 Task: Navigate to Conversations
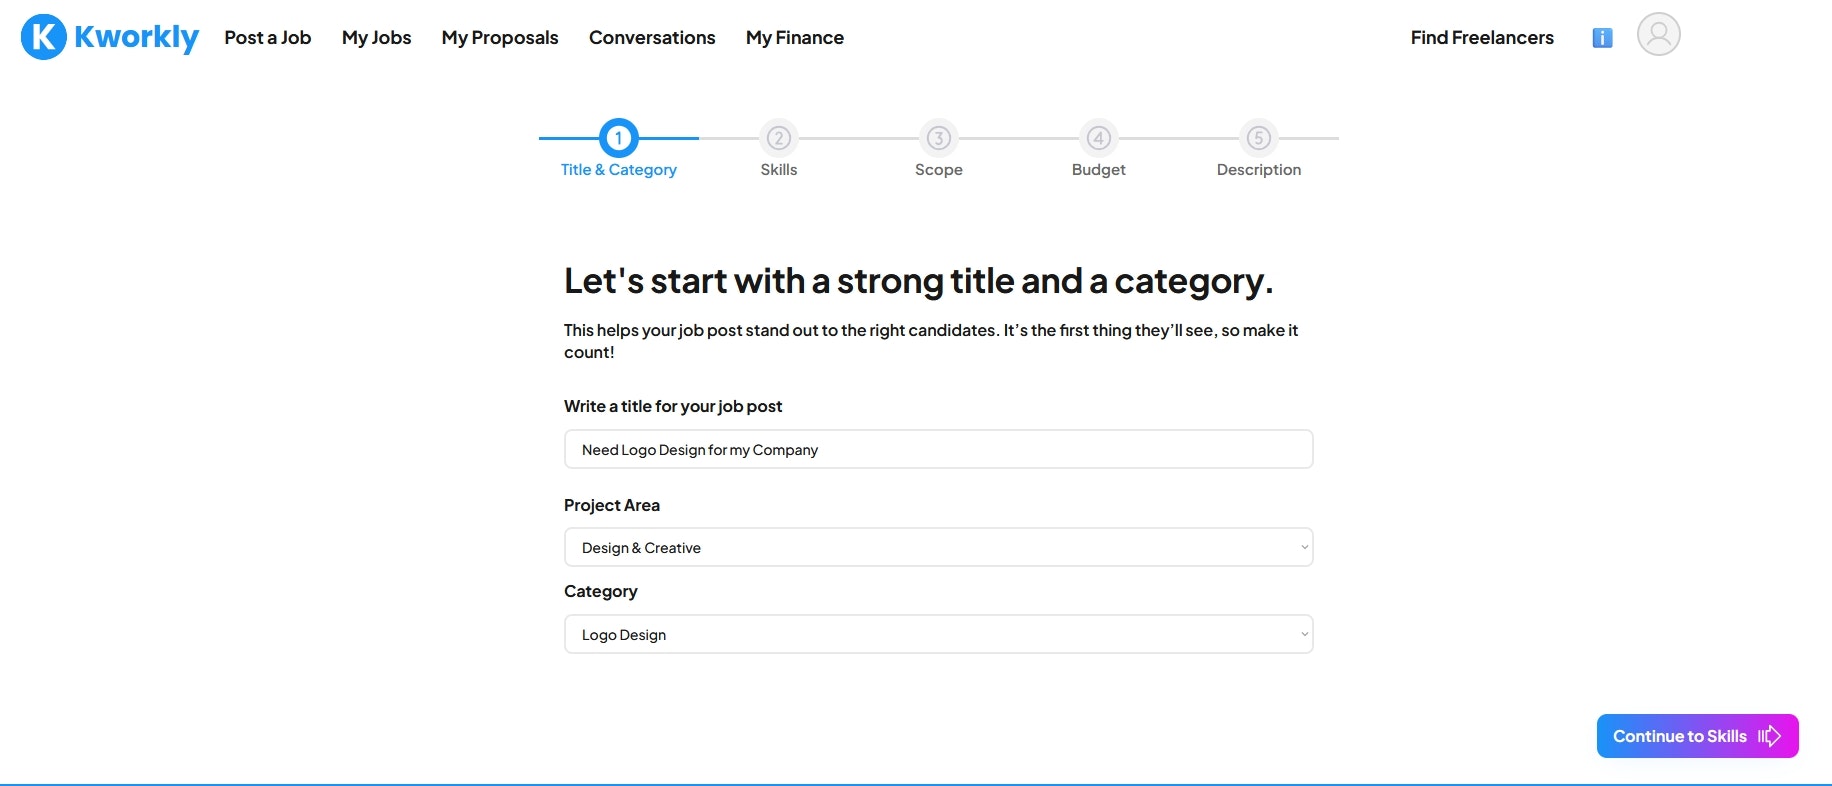point(652,38)
